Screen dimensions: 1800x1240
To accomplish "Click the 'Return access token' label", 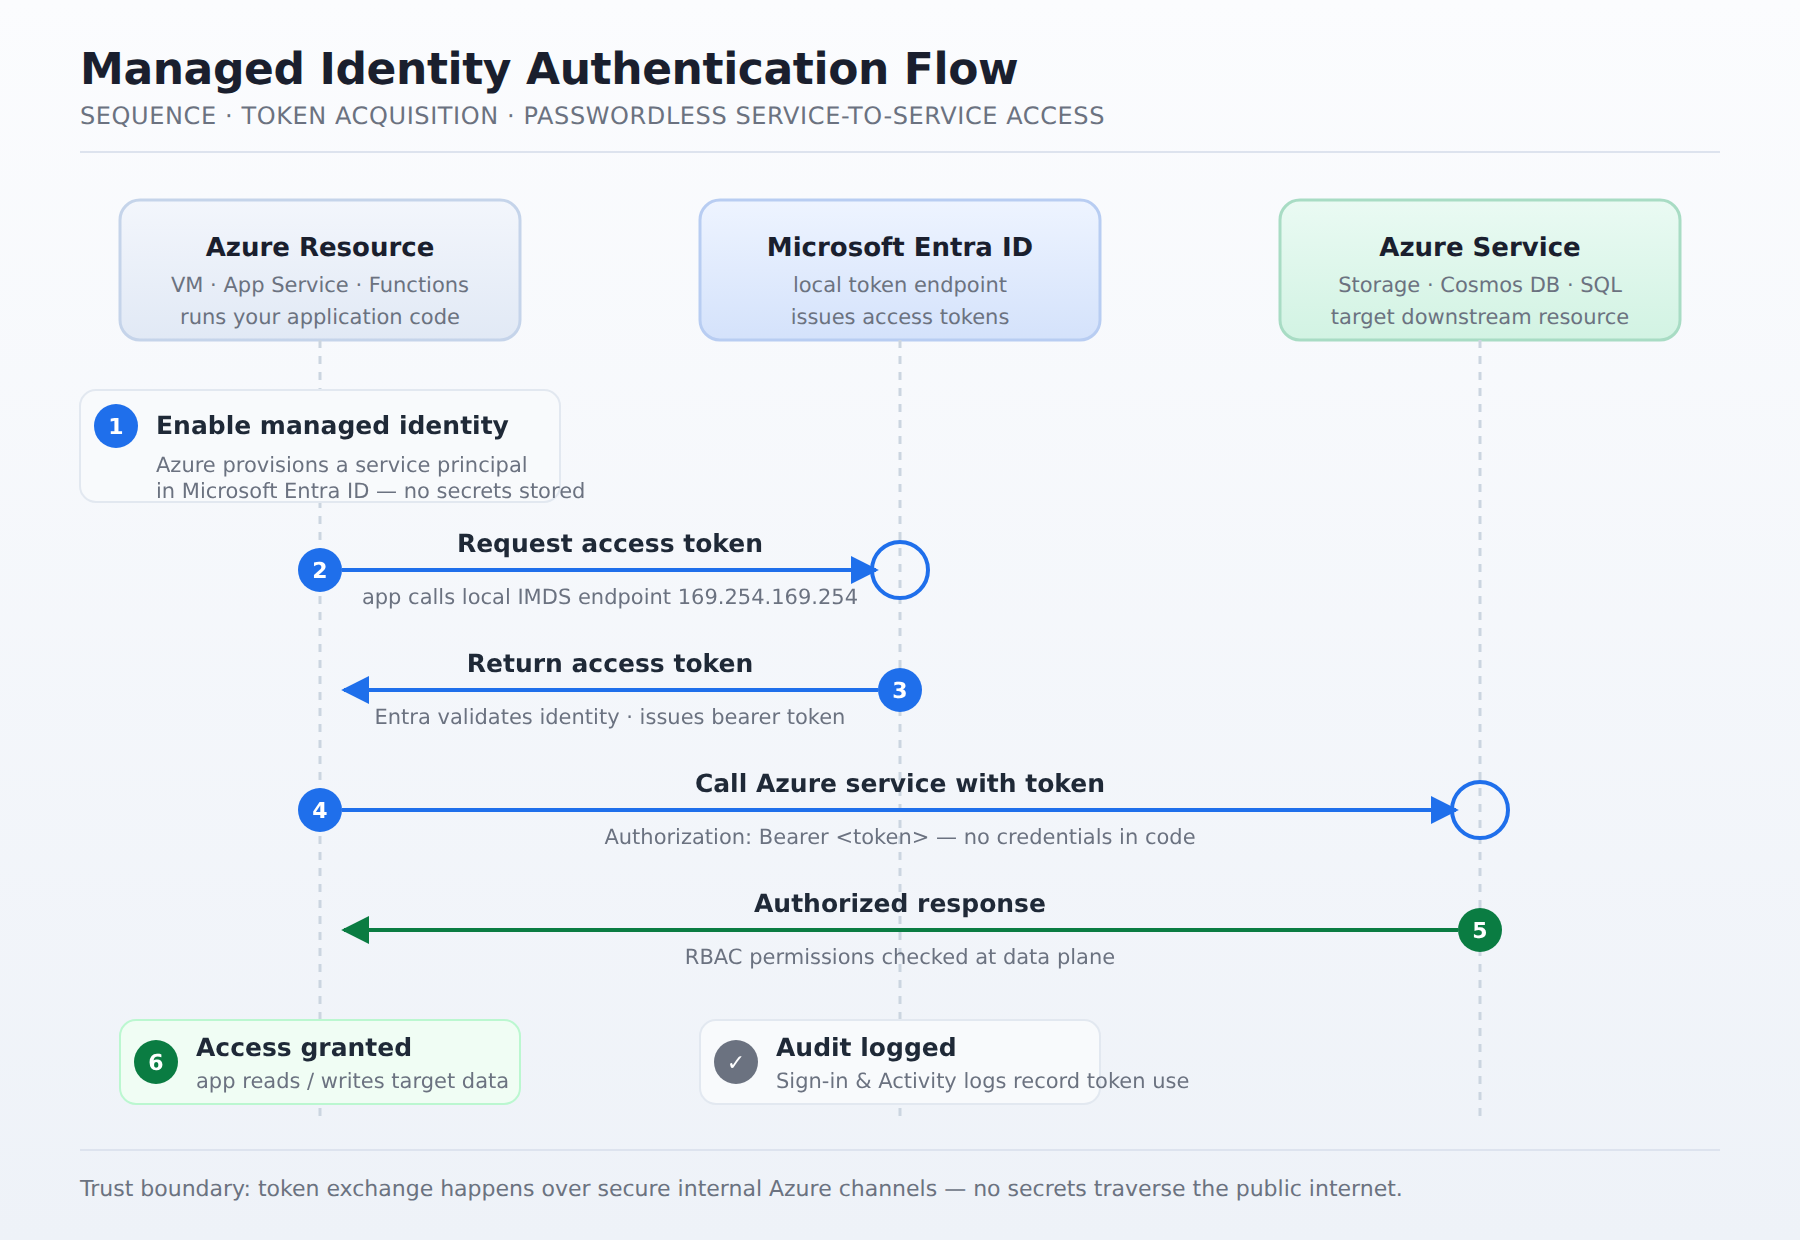I will click(x=610, y=663).
